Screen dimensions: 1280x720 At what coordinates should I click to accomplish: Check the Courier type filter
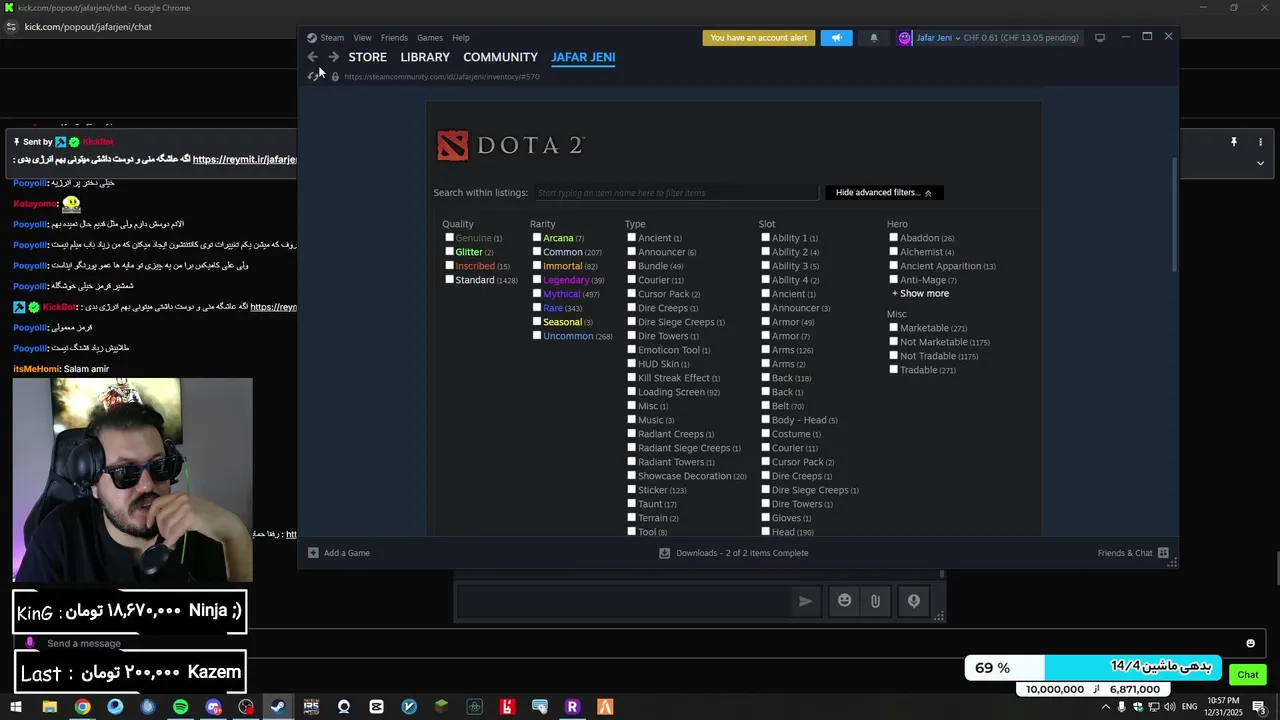pos(632,279)
